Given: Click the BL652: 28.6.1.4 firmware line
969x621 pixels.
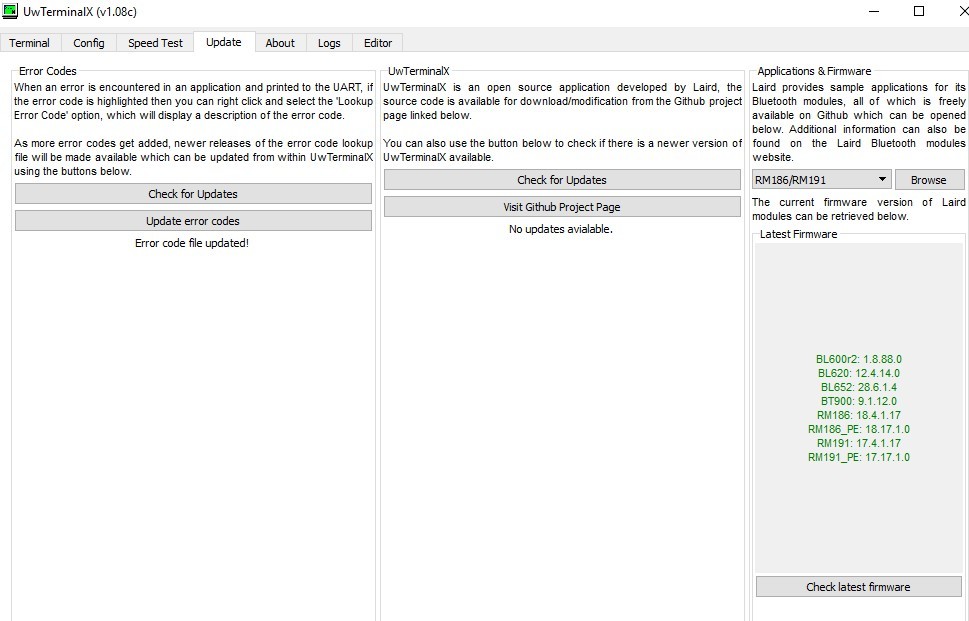Looking at the screenshot, I should tap(858, 387).
